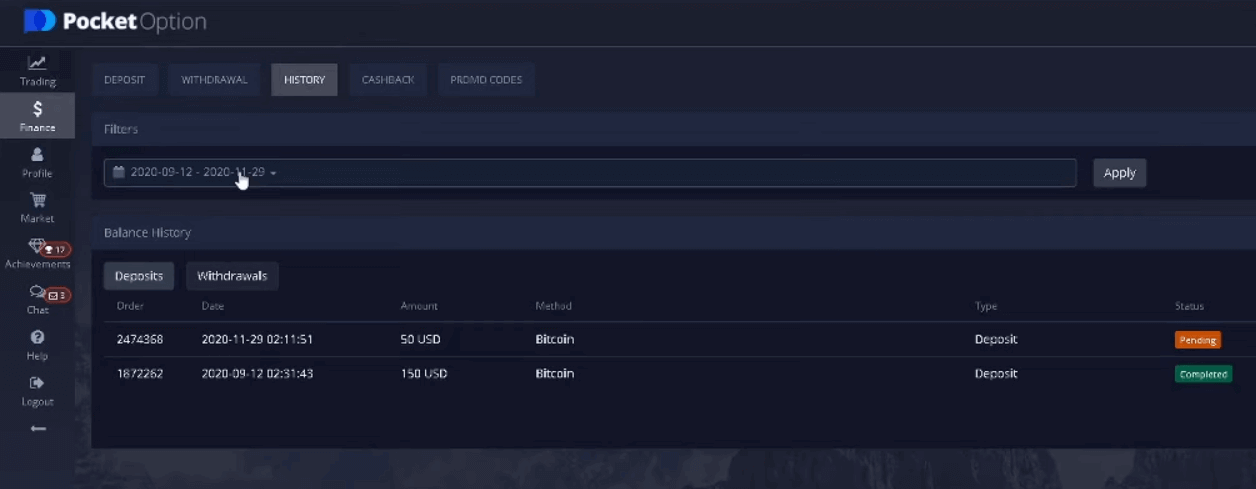This screenshot has height=489, width=1256.
Task: Click the 50 USD amount
Action: pyautogui.click(x=421, y=340)
